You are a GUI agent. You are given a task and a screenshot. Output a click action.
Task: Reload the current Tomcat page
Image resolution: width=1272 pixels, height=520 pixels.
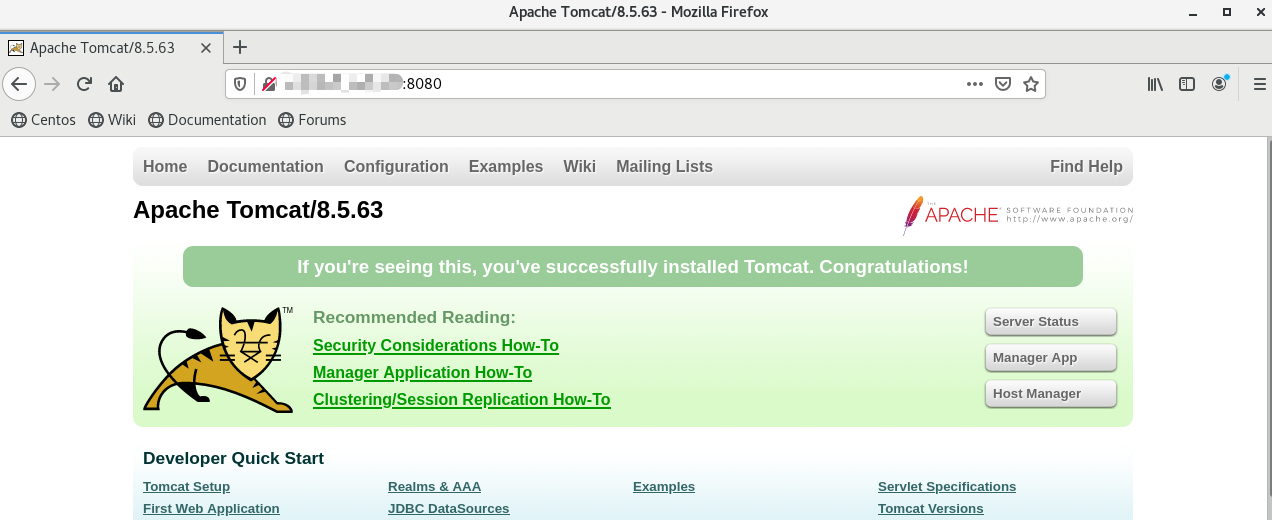tap(84, 84)
